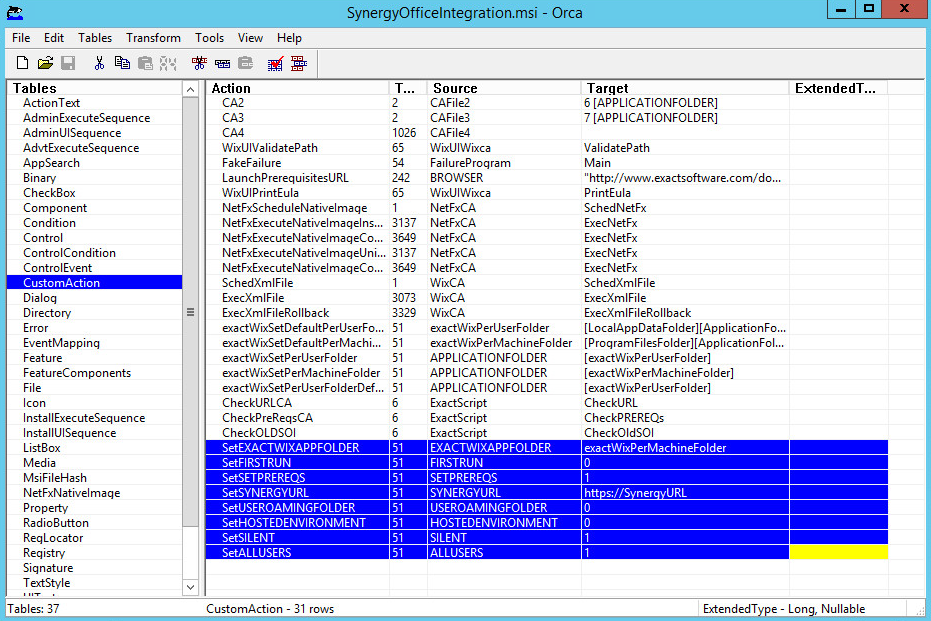Click the Orca application icon in title bar
Image resolution: width=931 pixels, height=621 pixels.
[15, 12]
